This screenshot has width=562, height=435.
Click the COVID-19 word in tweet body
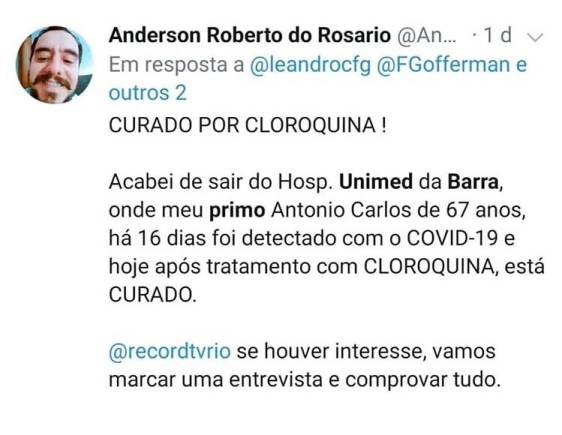click(x=452, y=238)
